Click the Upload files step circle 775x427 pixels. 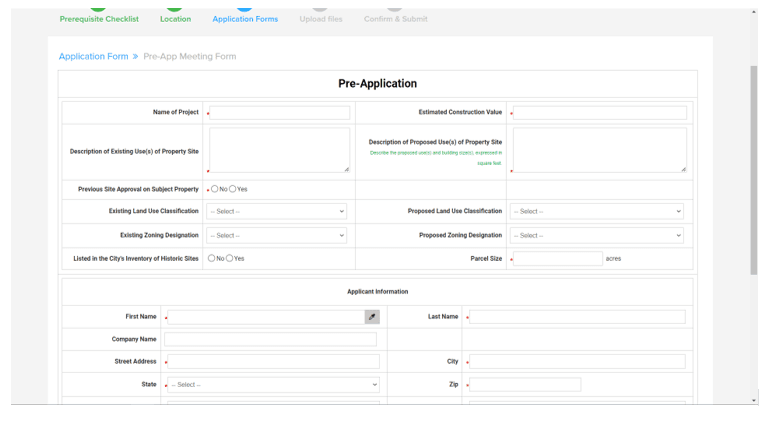coord(320,6)
